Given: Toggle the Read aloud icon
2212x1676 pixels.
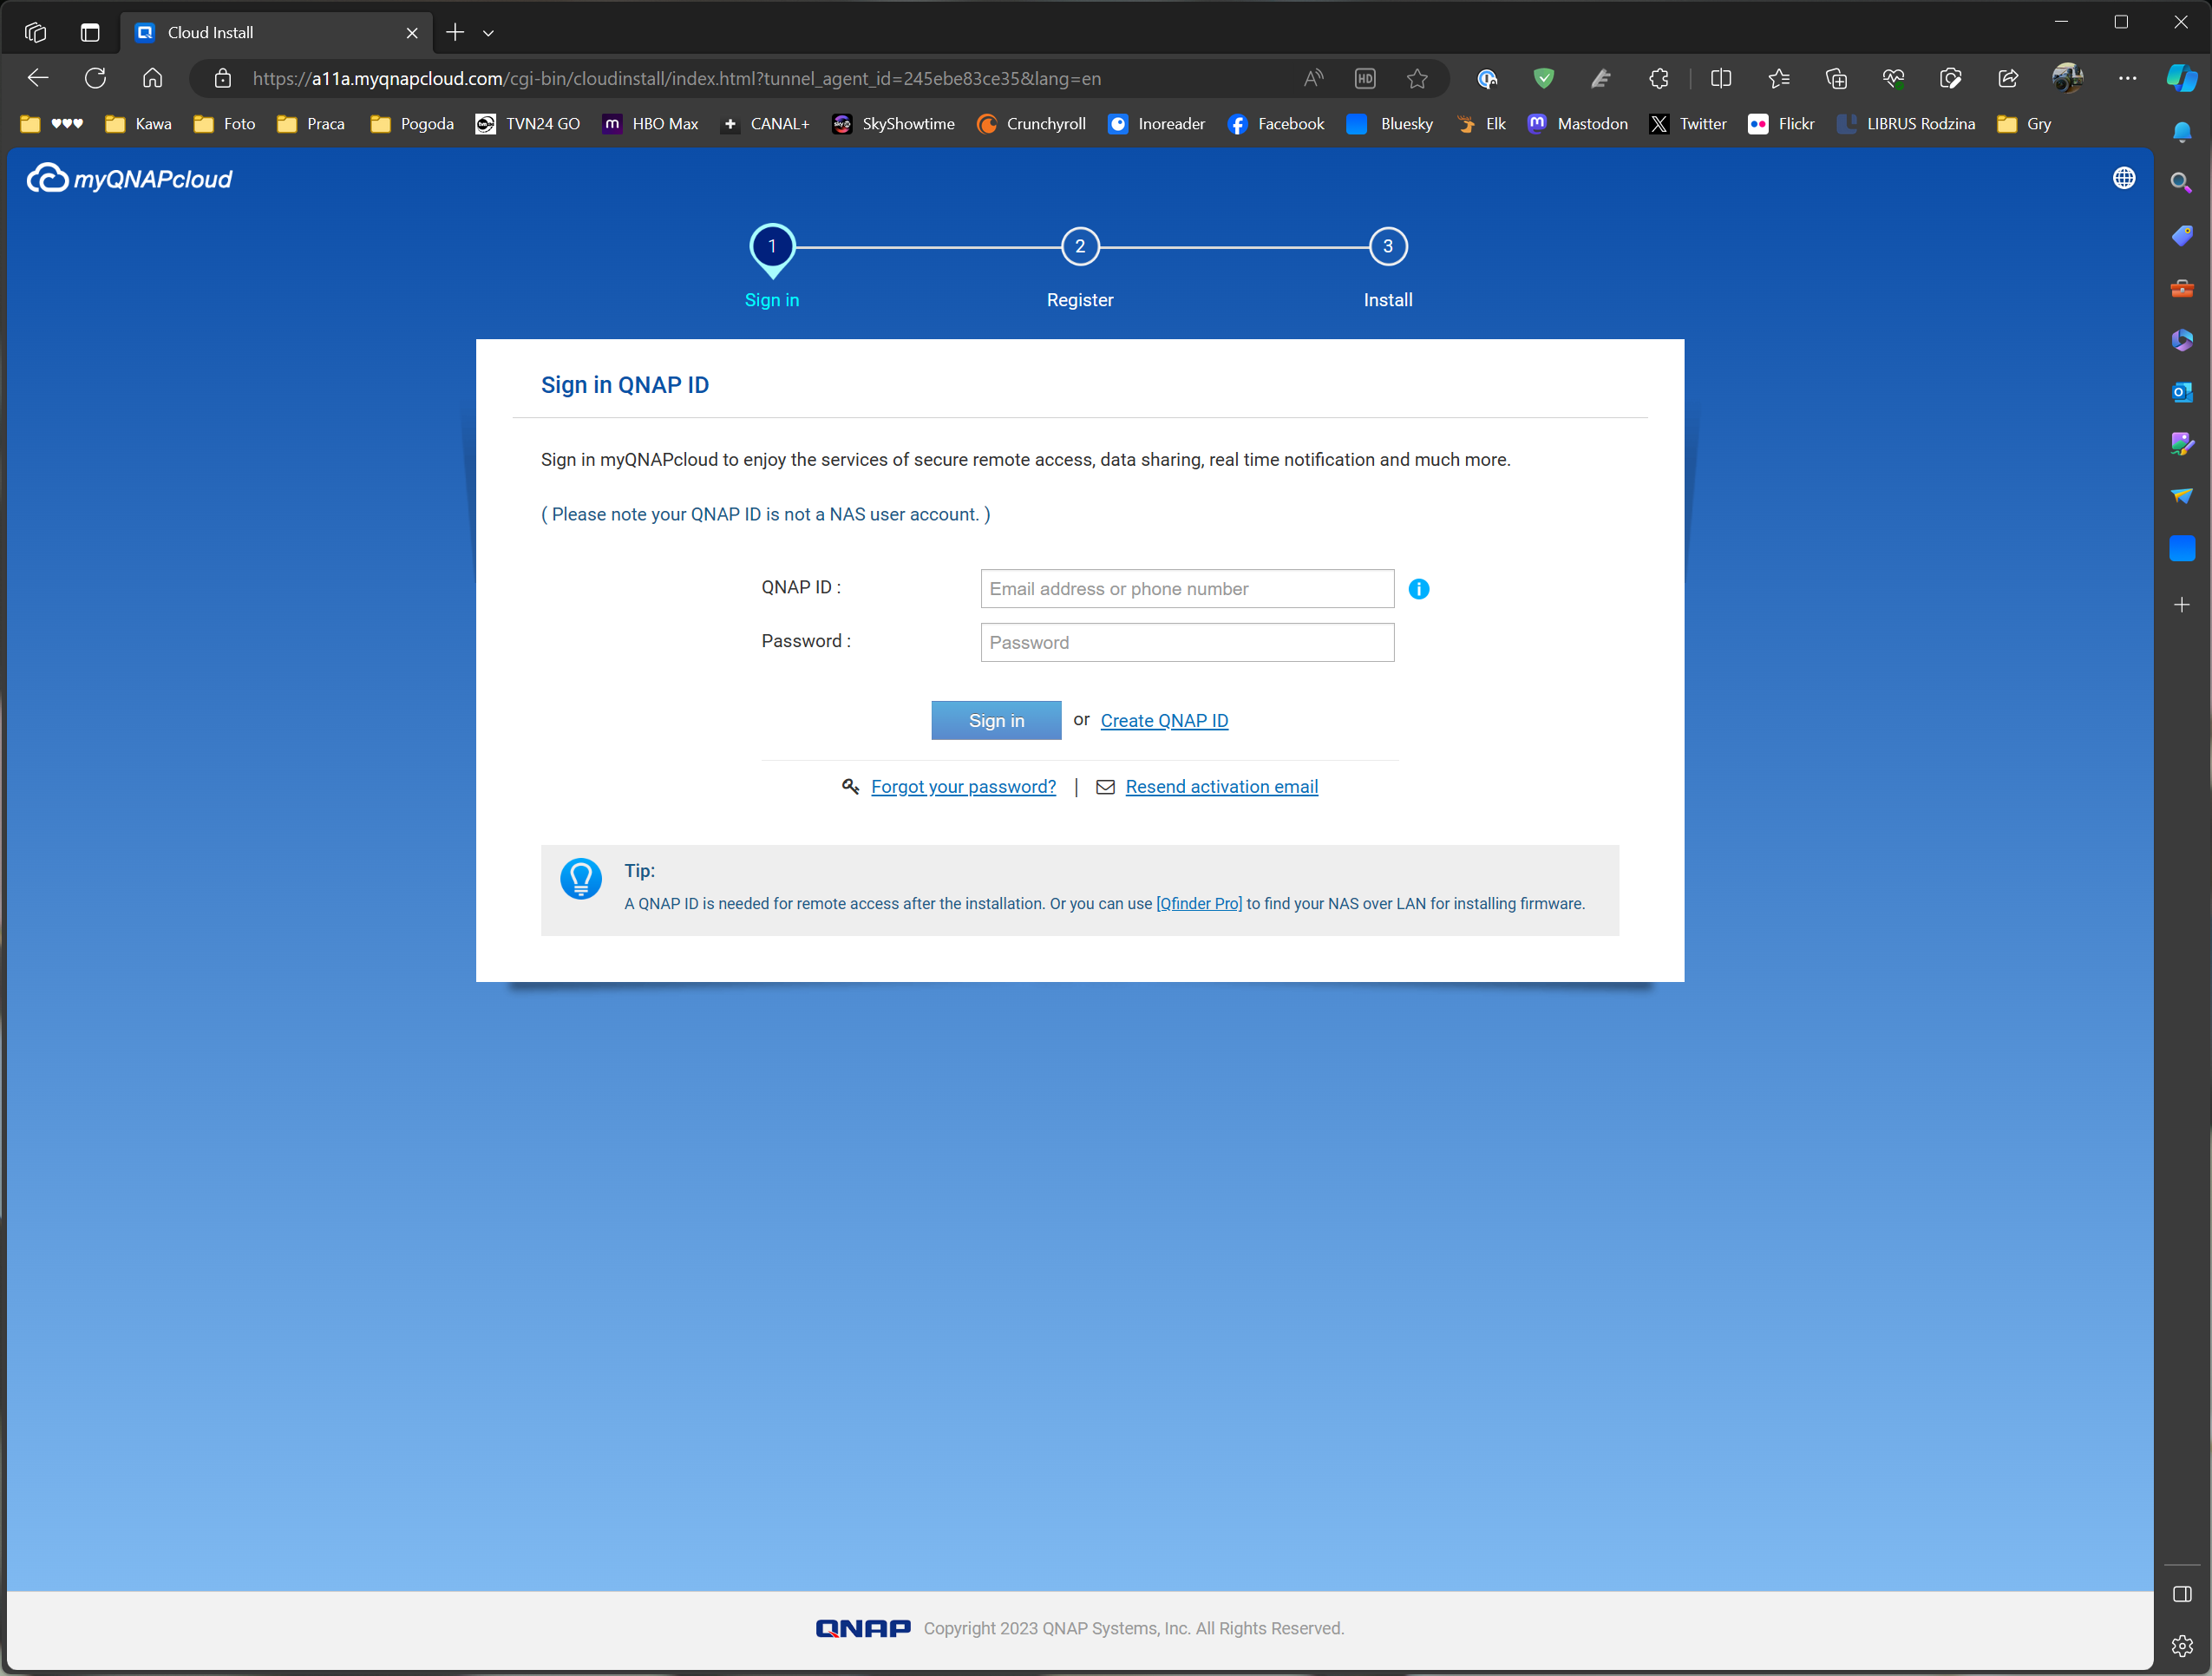Looking at the screenshot, I should [1313, 78].
